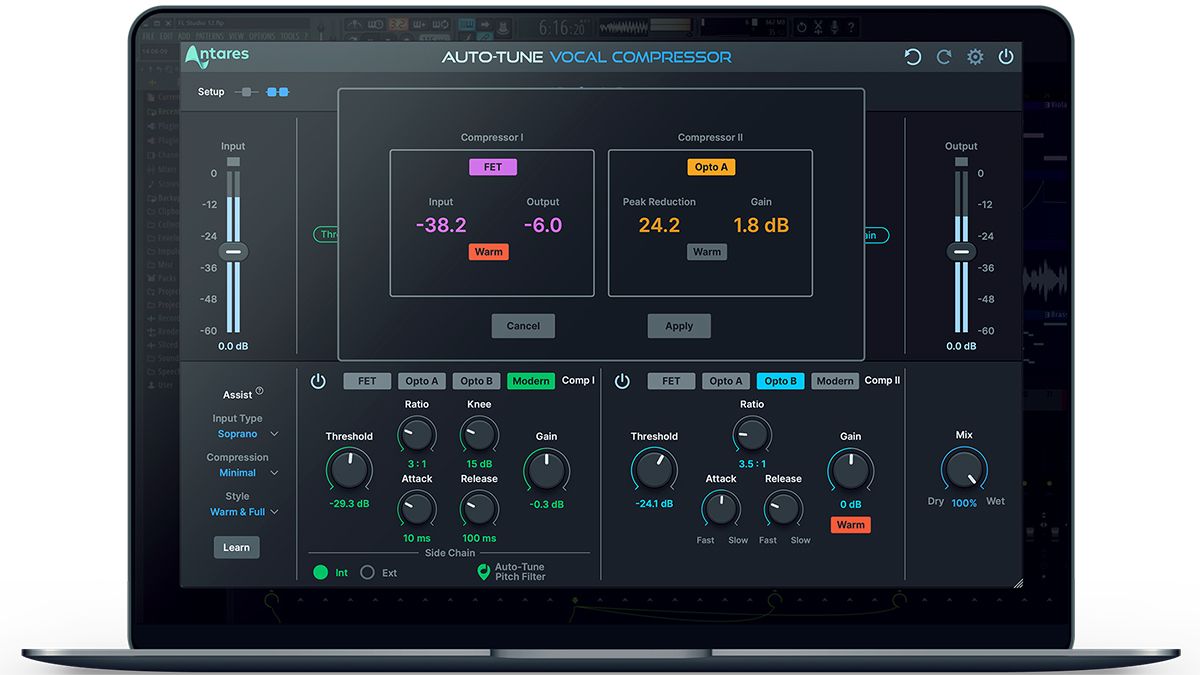This screenshot has height=675, width=1200.
Task: Click the Comp I Ratio knob
Action: click(417, 434)
